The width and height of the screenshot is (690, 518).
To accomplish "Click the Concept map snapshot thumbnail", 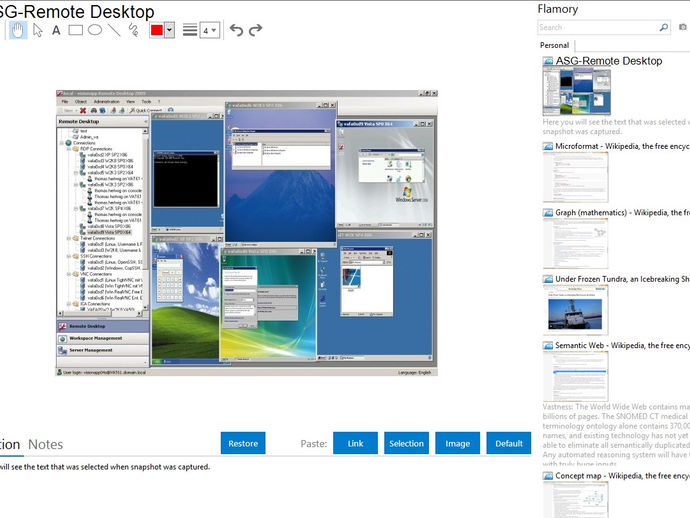I will click(x=575, y=500).
